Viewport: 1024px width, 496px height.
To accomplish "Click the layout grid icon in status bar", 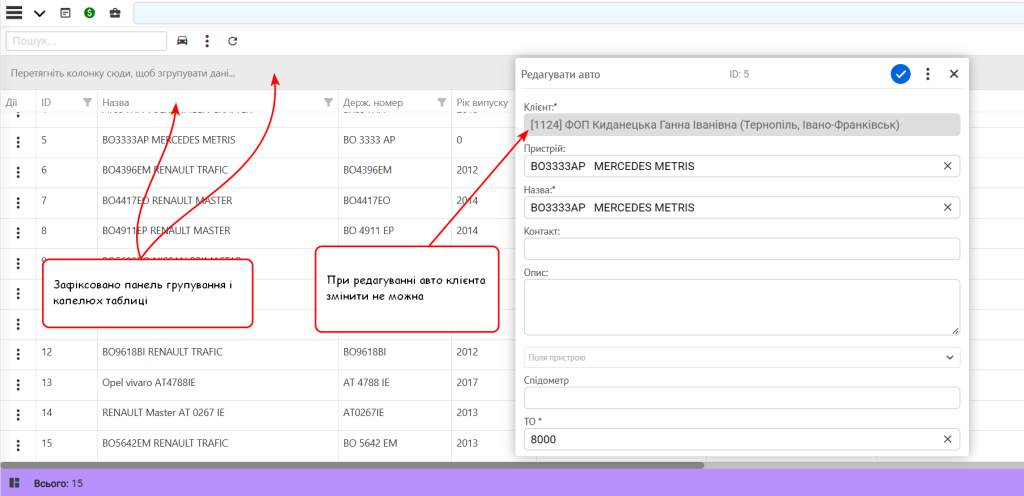I will pyautogui.click(x=14, y=483).
